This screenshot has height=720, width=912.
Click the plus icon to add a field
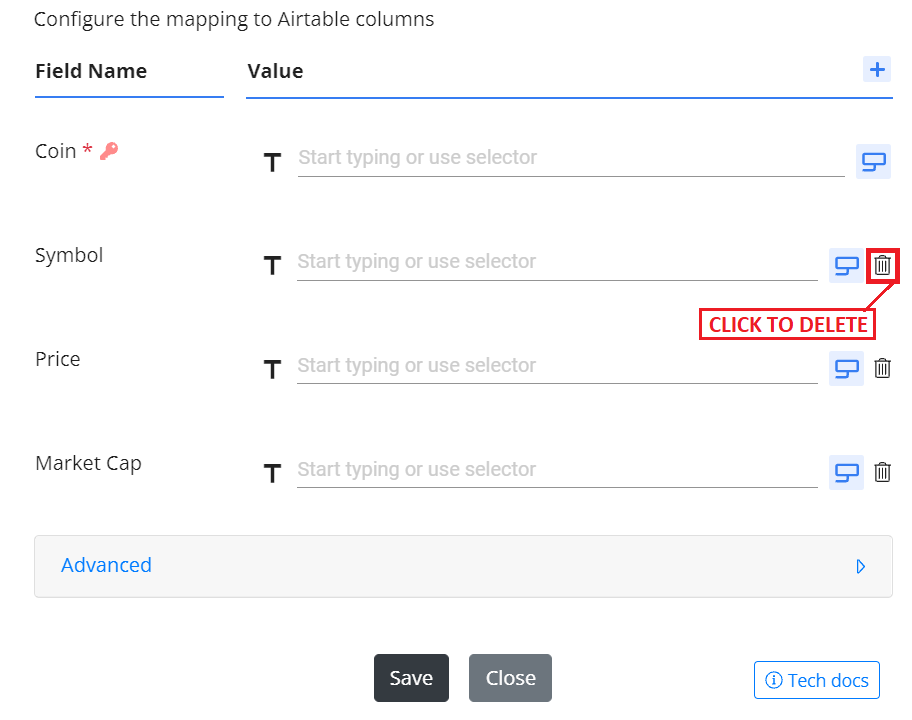tap(877, 70)
